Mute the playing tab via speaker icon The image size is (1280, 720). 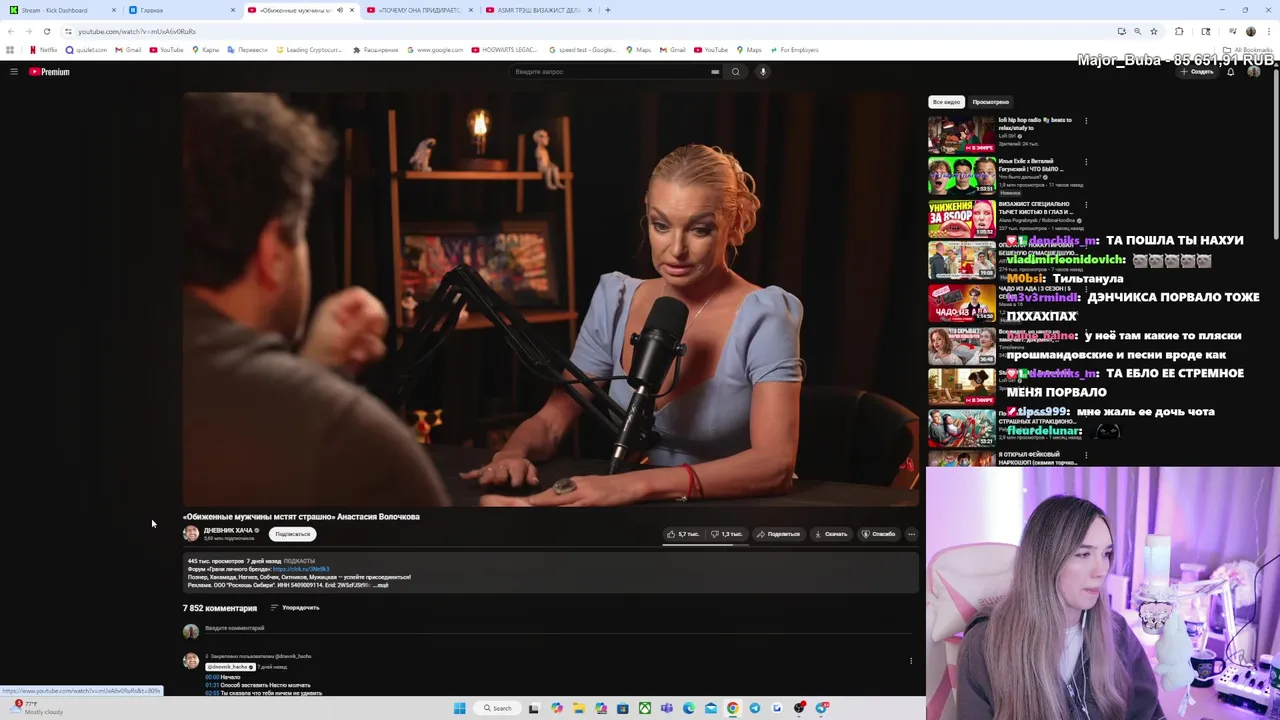339,10
